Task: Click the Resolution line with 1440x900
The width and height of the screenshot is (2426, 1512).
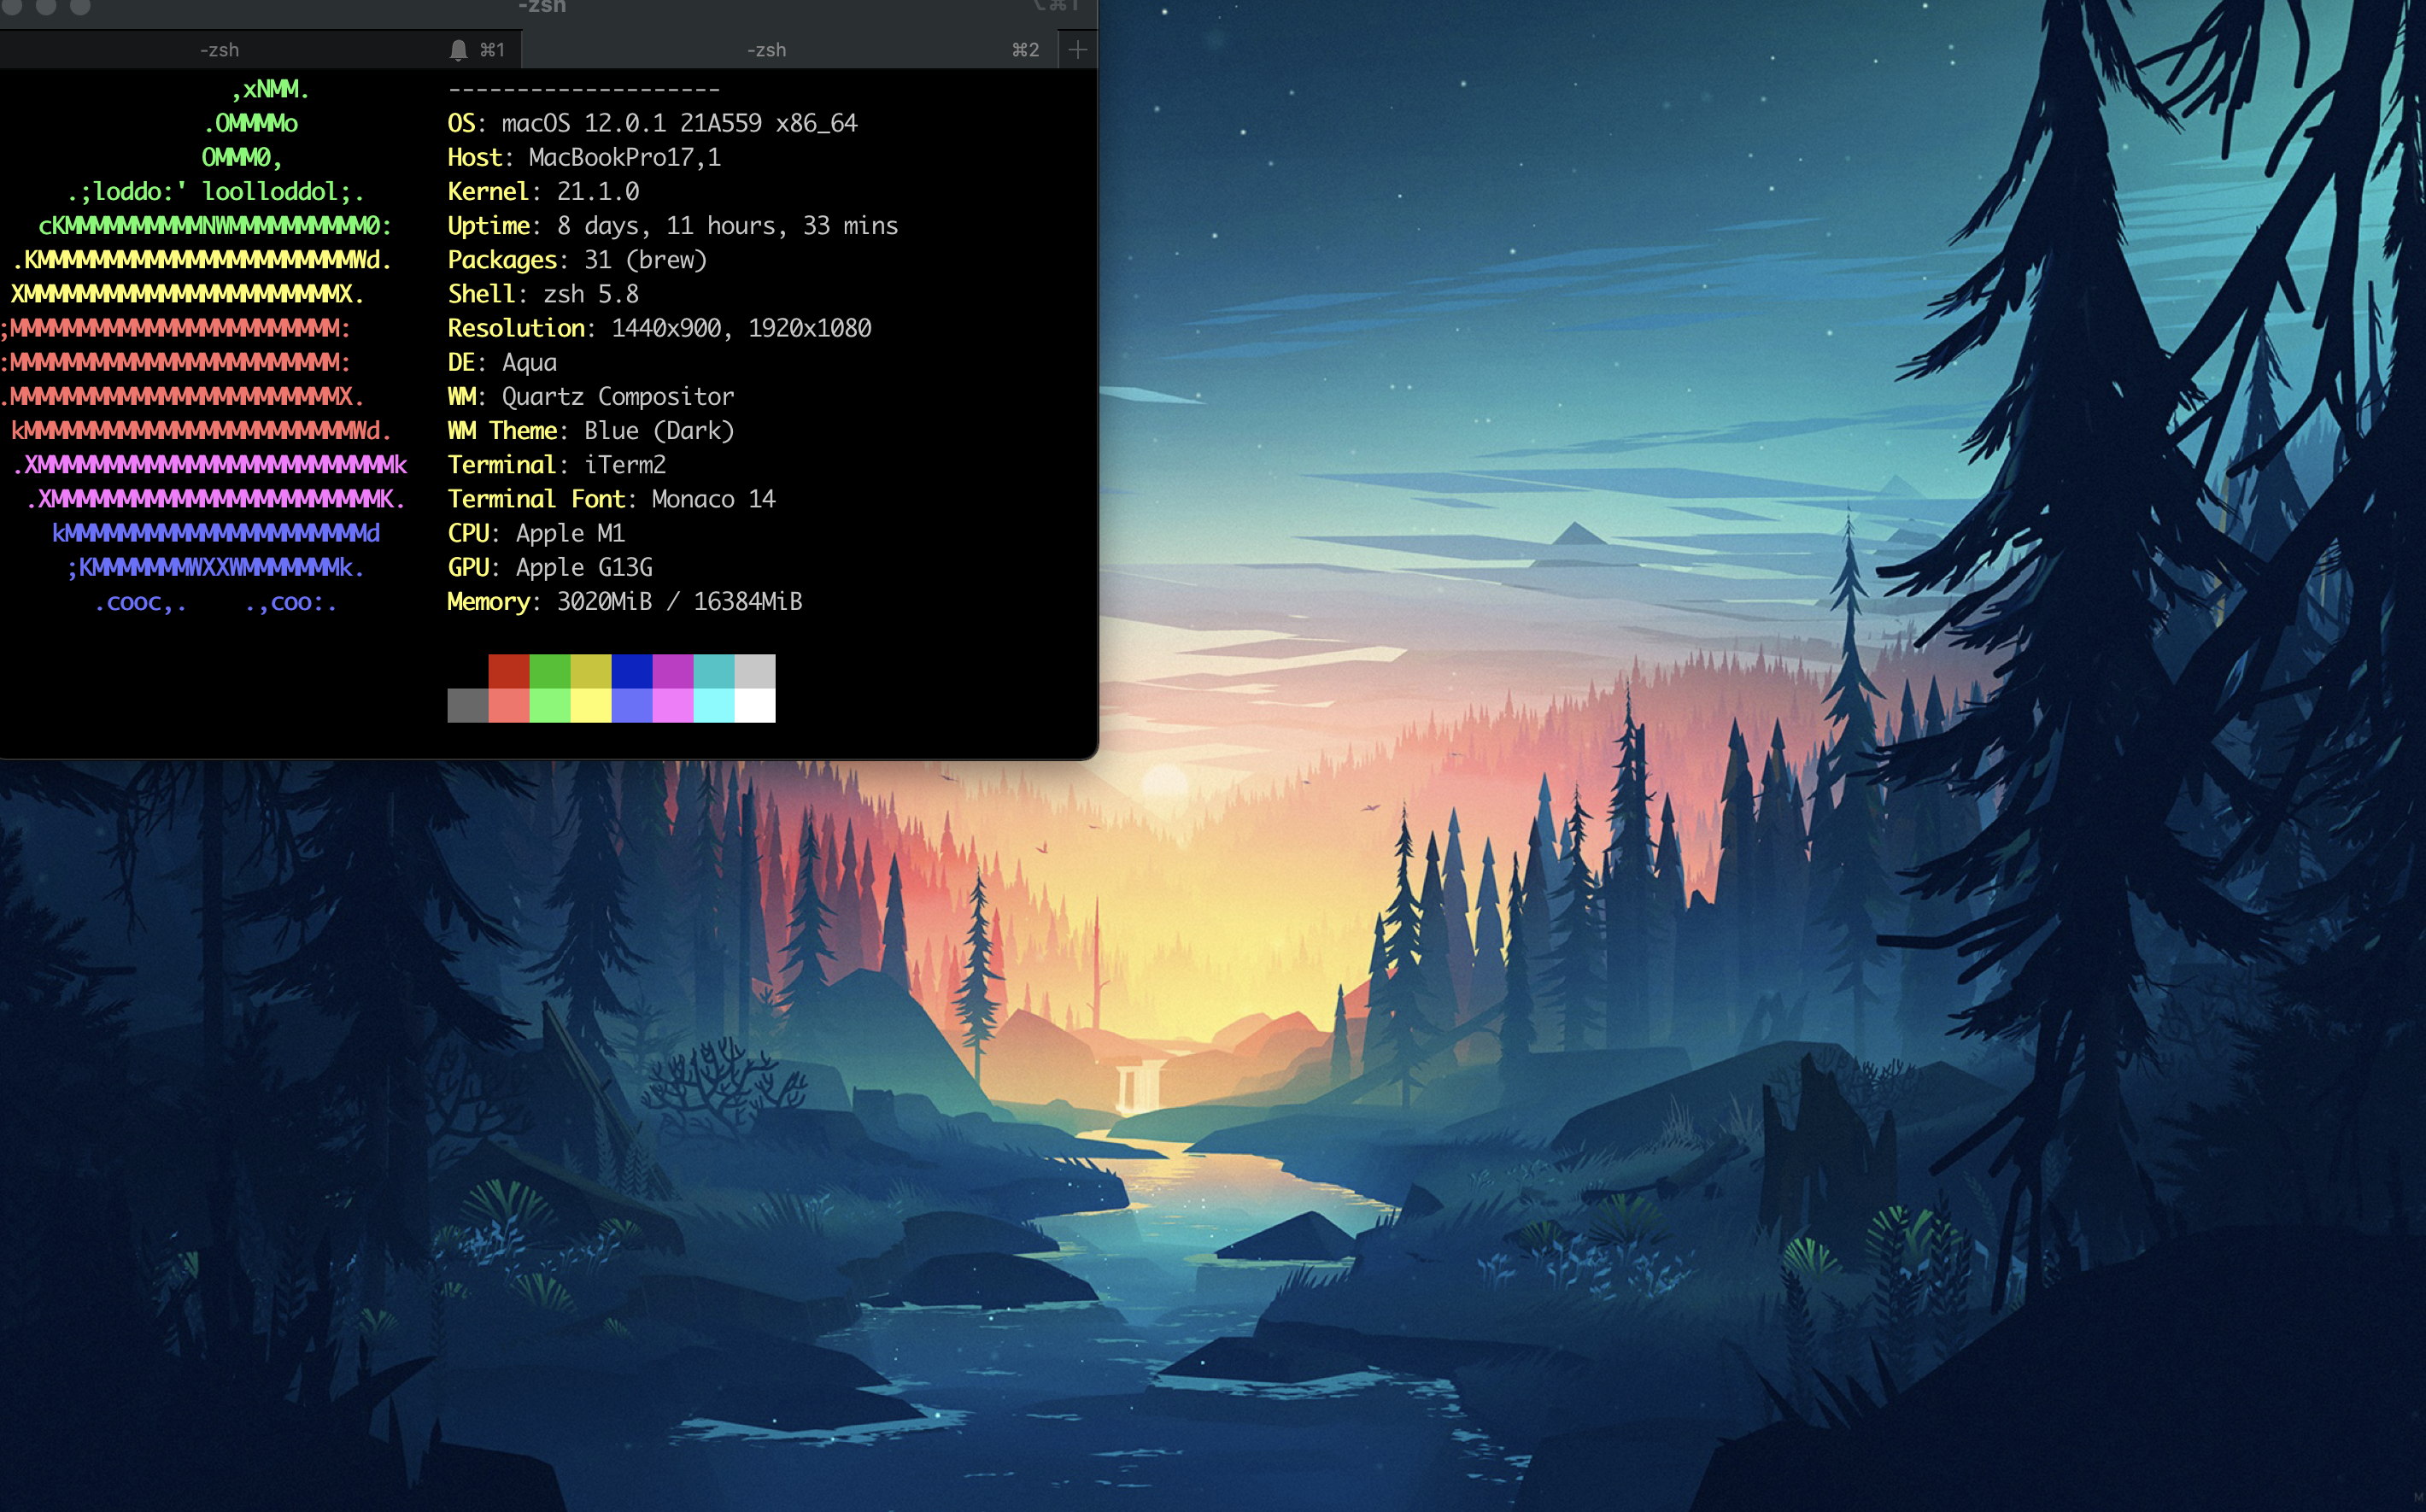Action: click(659, 328)
